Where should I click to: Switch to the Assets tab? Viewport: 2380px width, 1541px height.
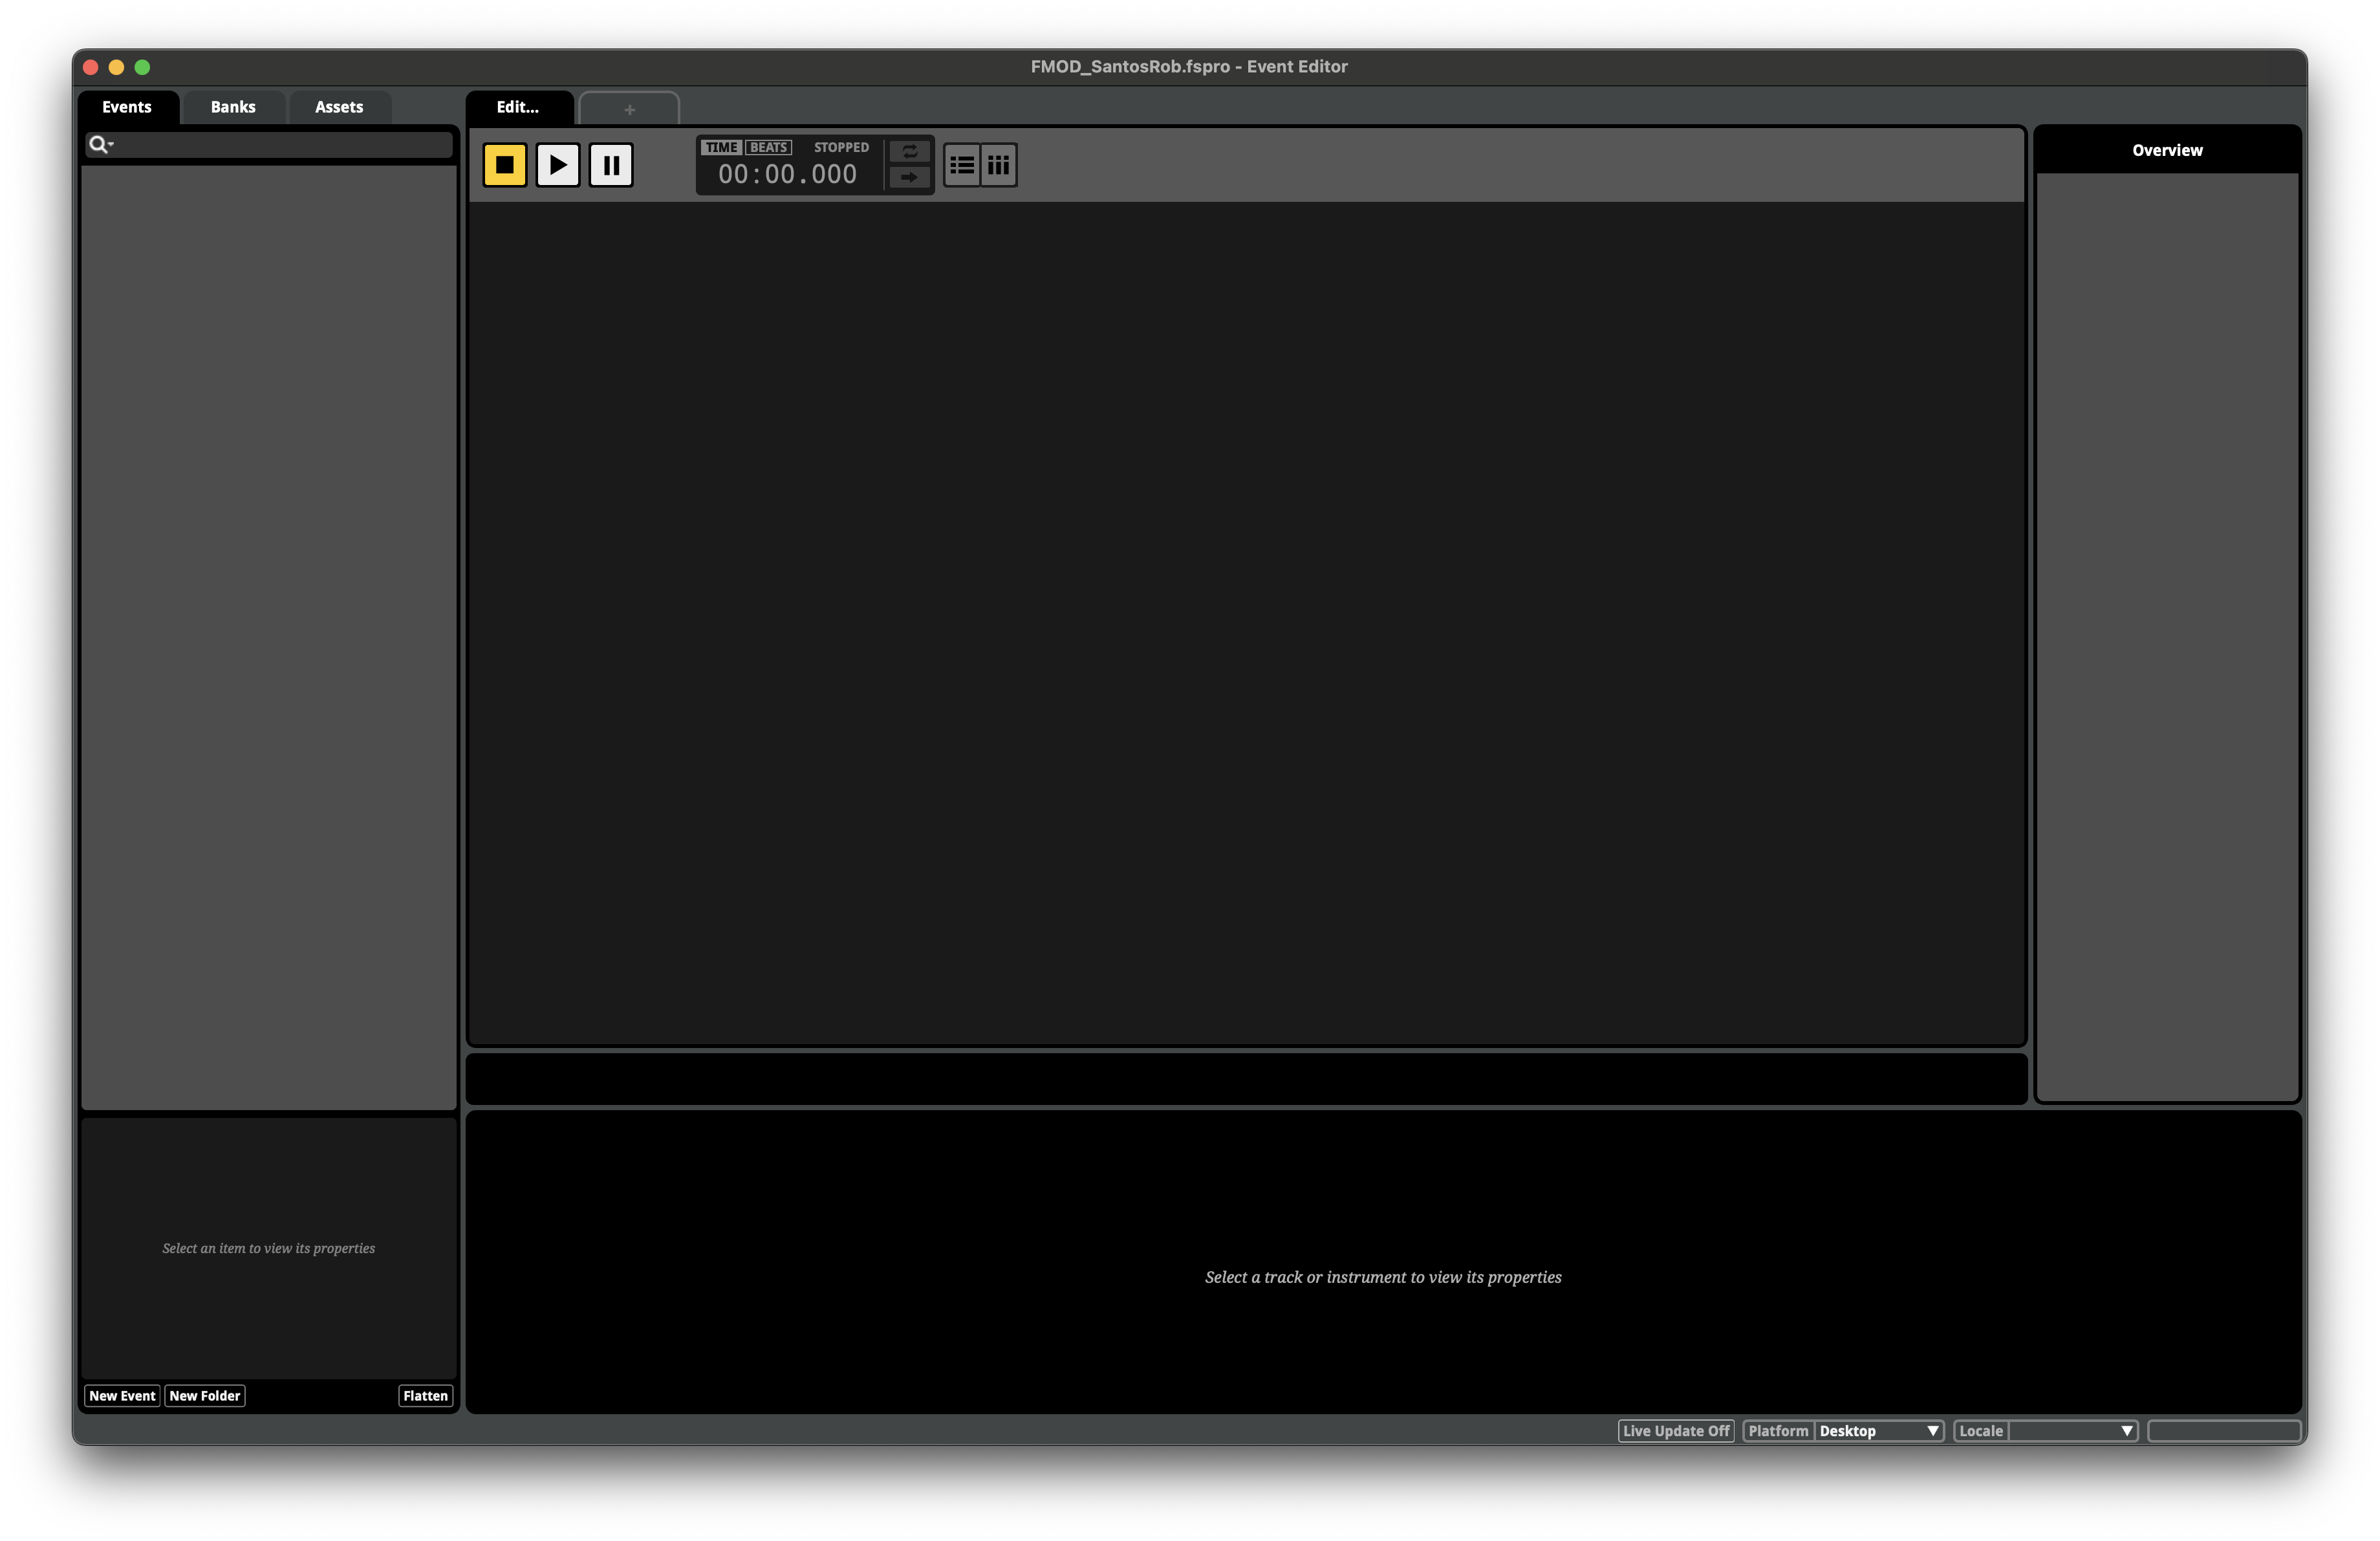pyautogui.click(x=339, y=107)
